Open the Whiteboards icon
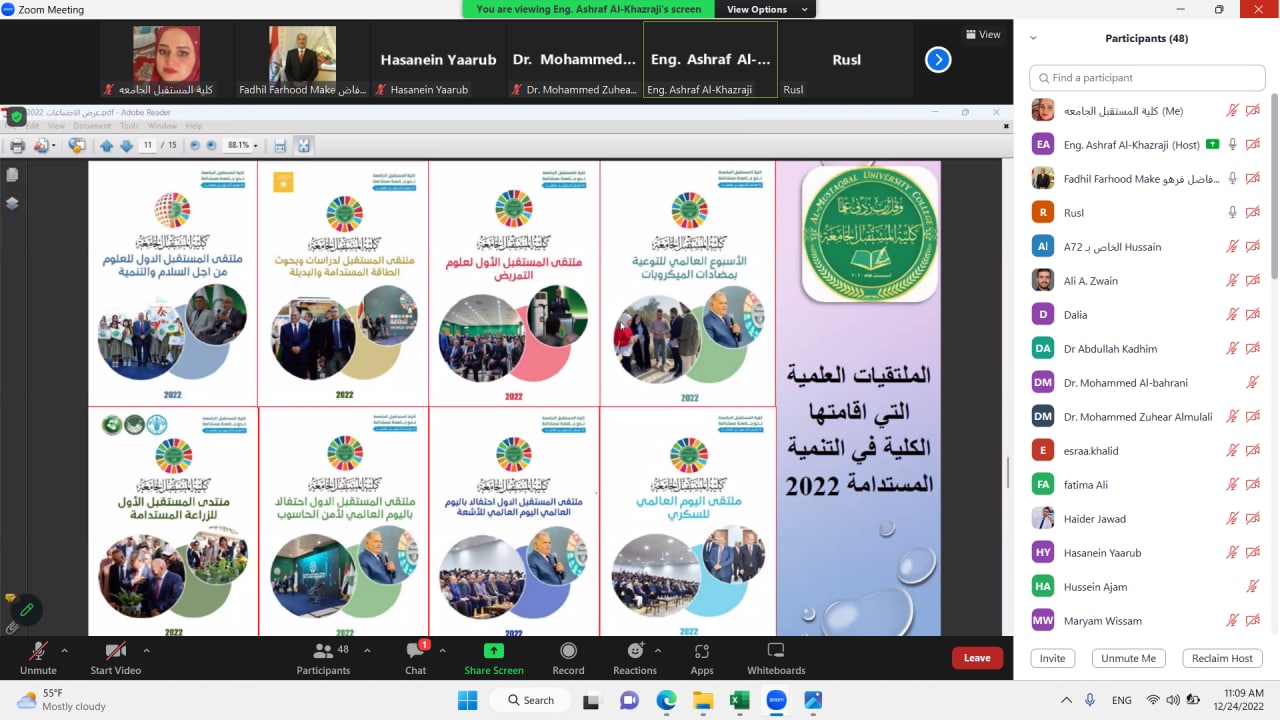The image size is (1280, 720). click(776, 651)
